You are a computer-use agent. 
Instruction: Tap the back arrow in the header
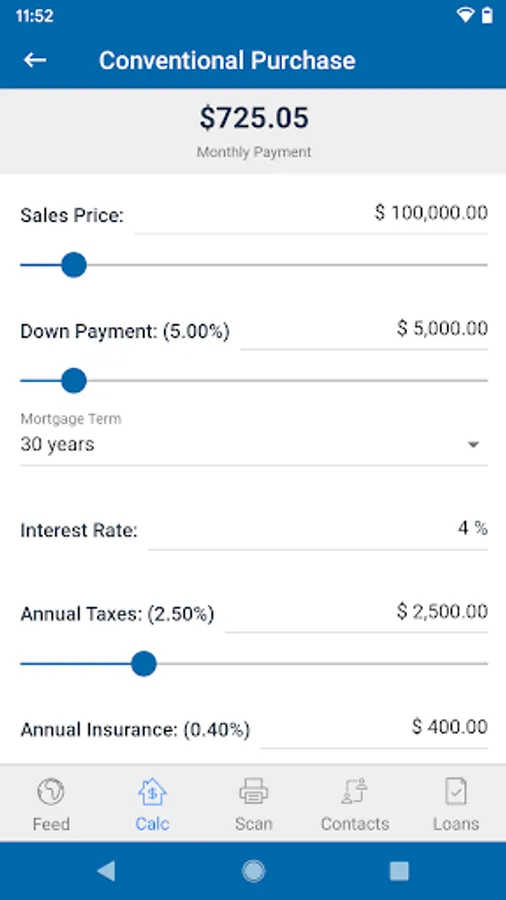click(x=35, y=60)
